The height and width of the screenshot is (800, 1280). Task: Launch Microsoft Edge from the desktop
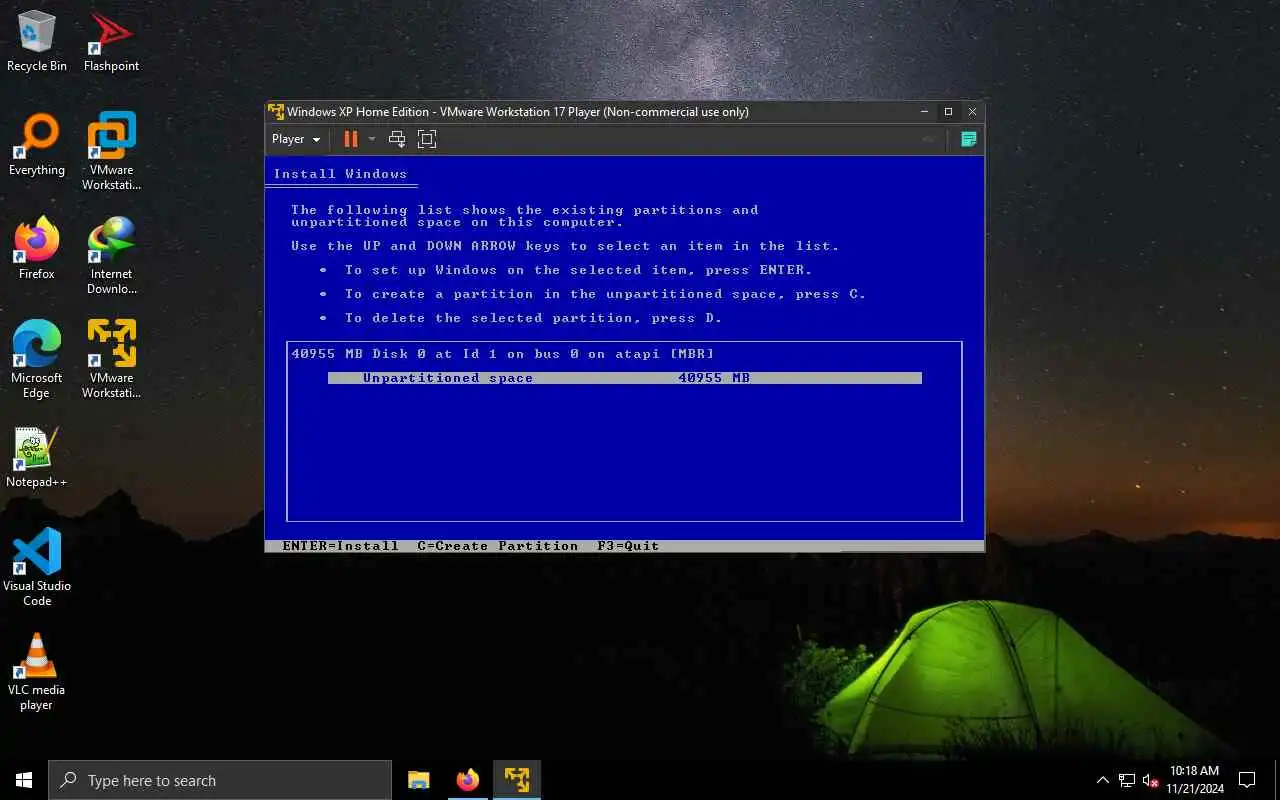pos(37,360)
